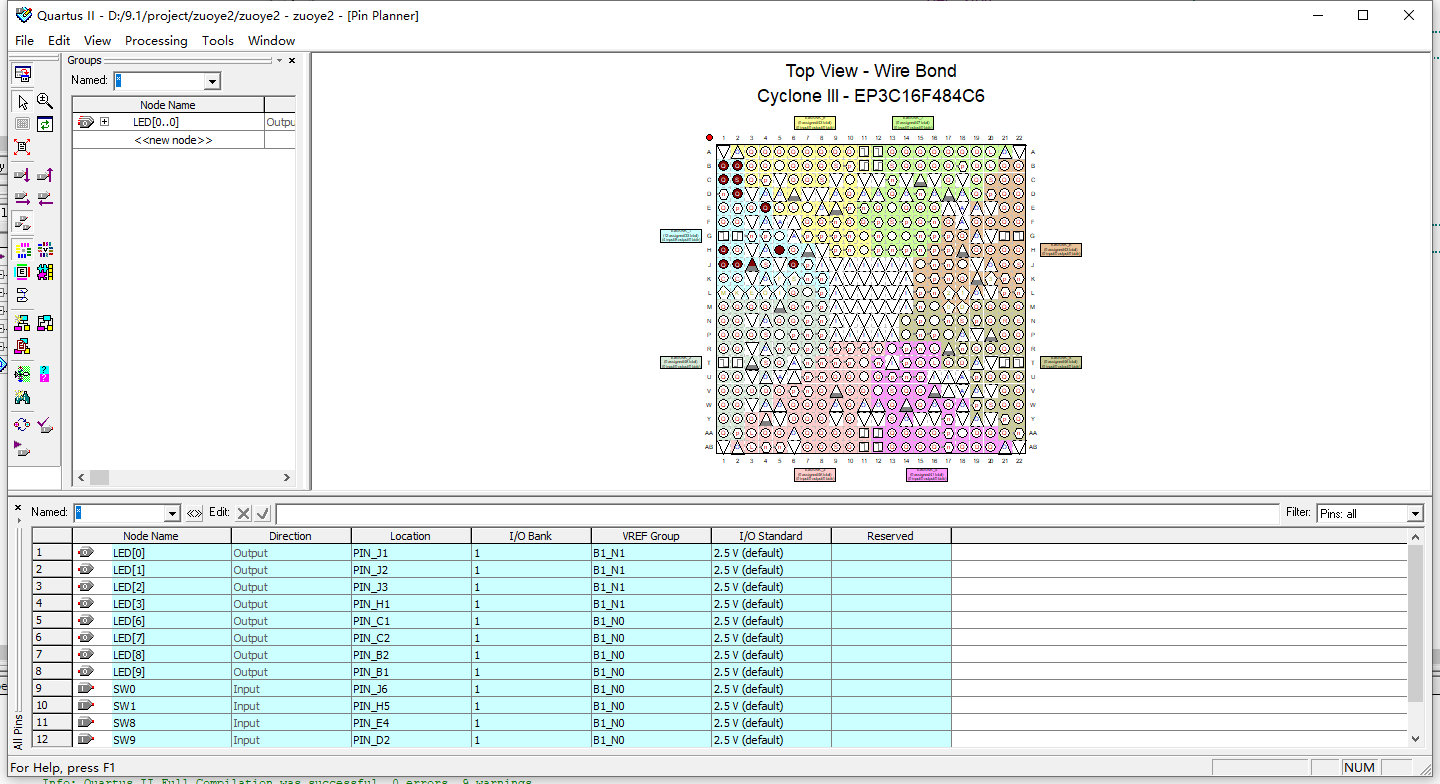Click the scroll-right arrow in Groups panel
Screen dimensions: 1440x784
click(286, 477)
